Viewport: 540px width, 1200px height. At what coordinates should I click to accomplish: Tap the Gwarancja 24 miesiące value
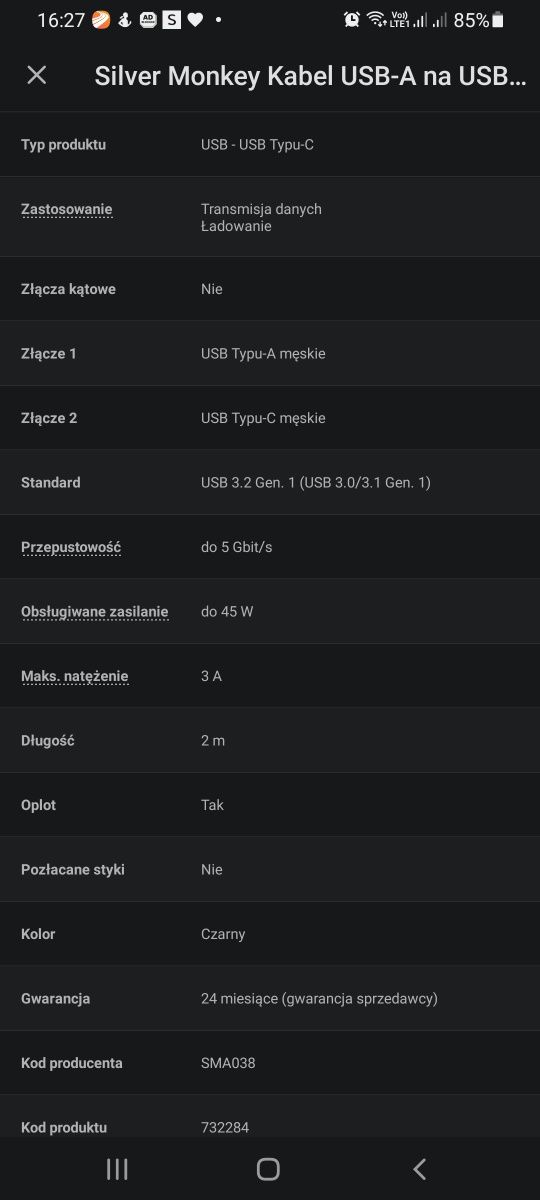pyautogui.click(x=319, y=998)
